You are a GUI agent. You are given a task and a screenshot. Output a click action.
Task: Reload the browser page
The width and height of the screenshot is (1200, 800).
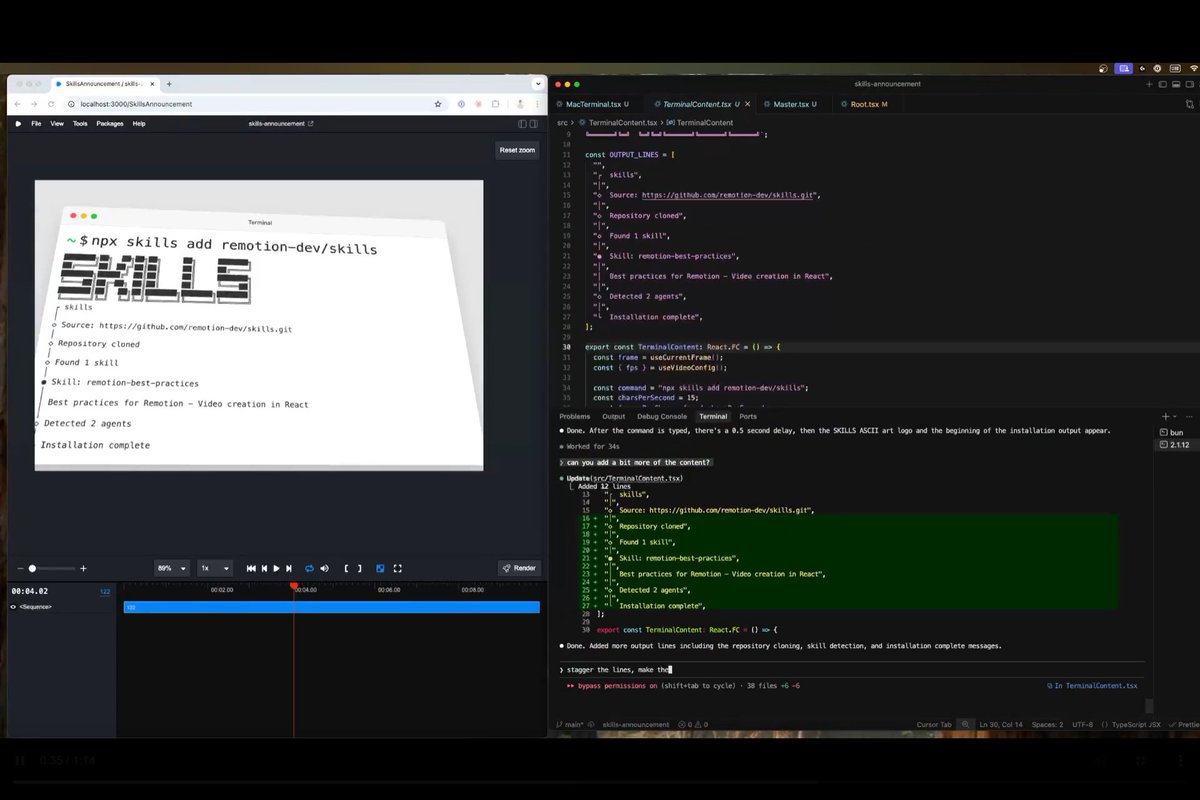tap(52, 104)
